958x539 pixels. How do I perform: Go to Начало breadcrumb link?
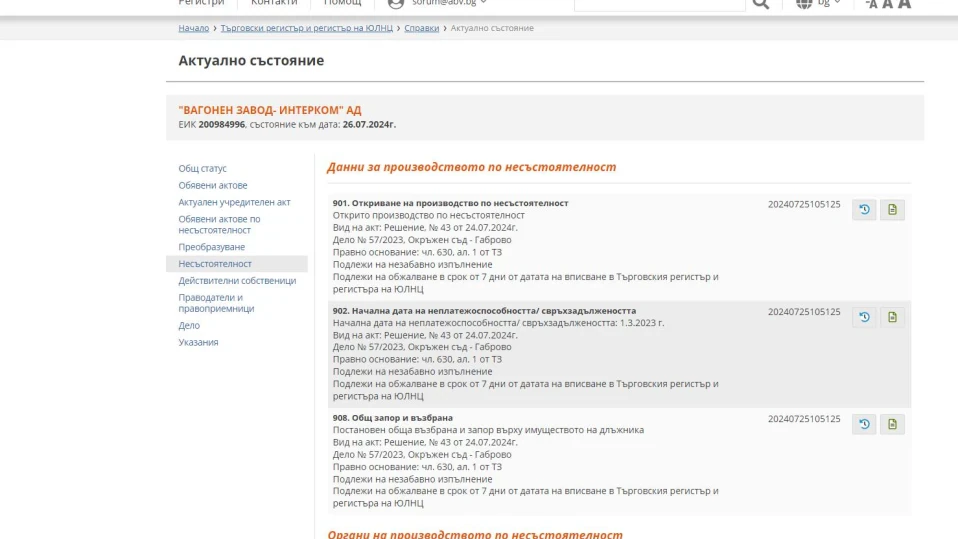pyautogui.click(x=194, y=28)
